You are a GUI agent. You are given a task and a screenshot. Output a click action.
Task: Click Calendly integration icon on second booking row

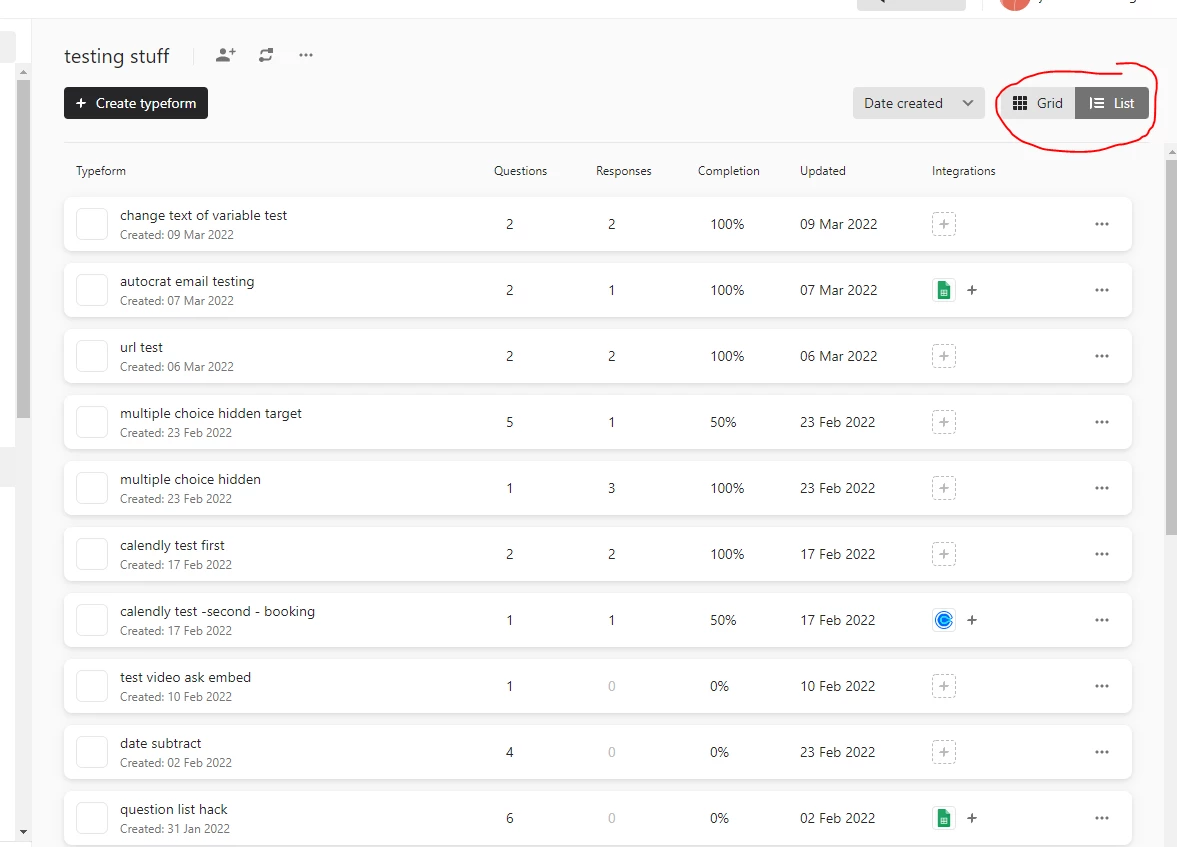tap(943, 620)
